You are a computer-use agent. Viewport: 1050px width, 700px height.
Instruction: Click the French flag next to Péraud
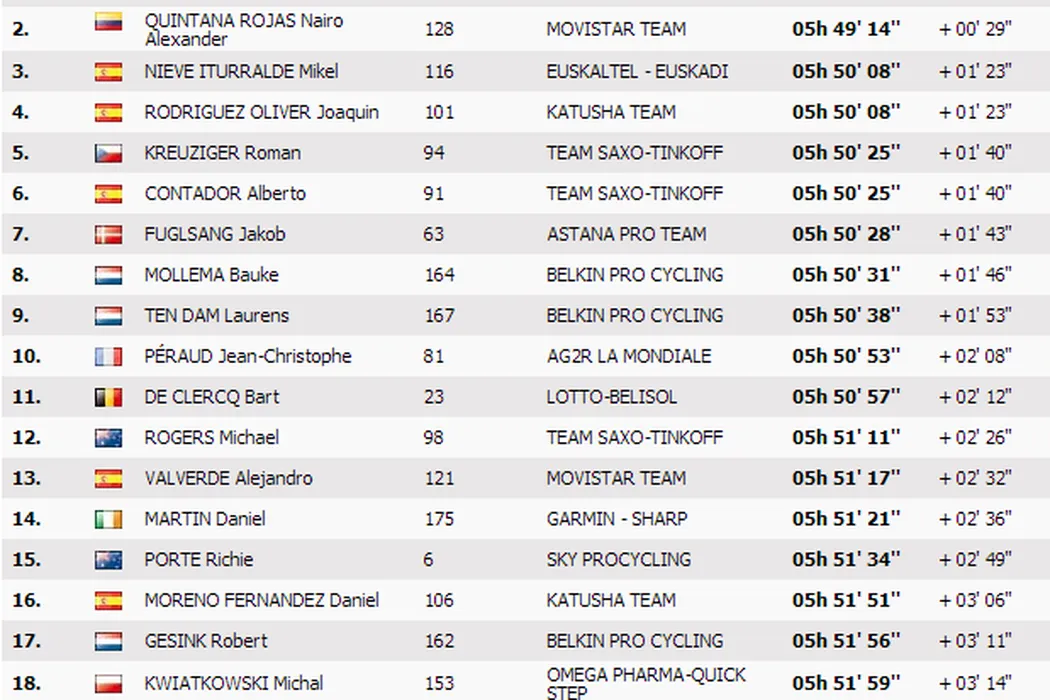[x=108, y=356]
